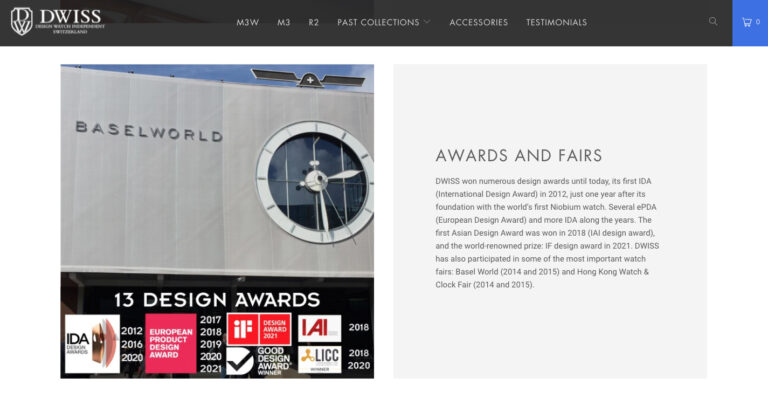The image size is (768, 419).
Task: Click the IAI award logo
Action: 319,328
